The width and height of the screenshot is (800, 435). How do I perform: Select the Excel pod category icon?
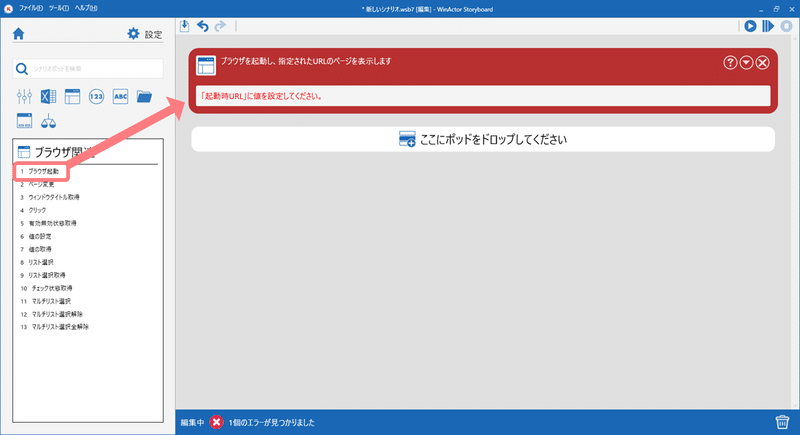(48, 96)
